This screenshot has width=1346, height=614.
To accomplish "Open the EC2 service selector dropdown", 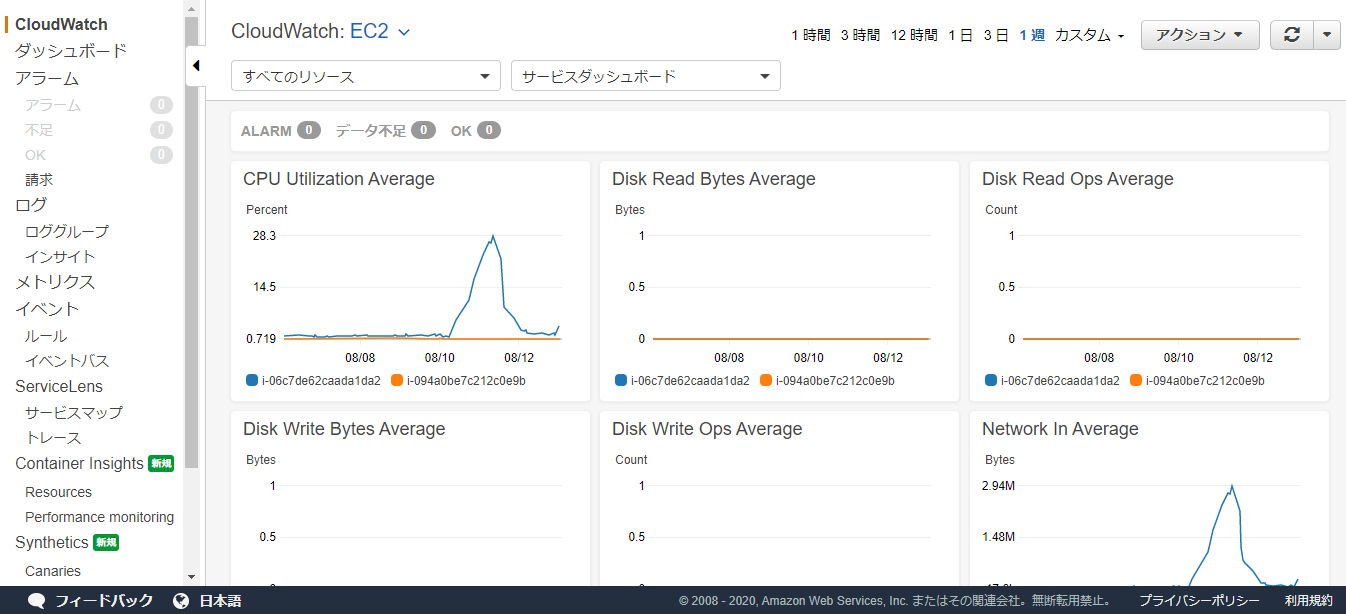I will pos(380,31).
